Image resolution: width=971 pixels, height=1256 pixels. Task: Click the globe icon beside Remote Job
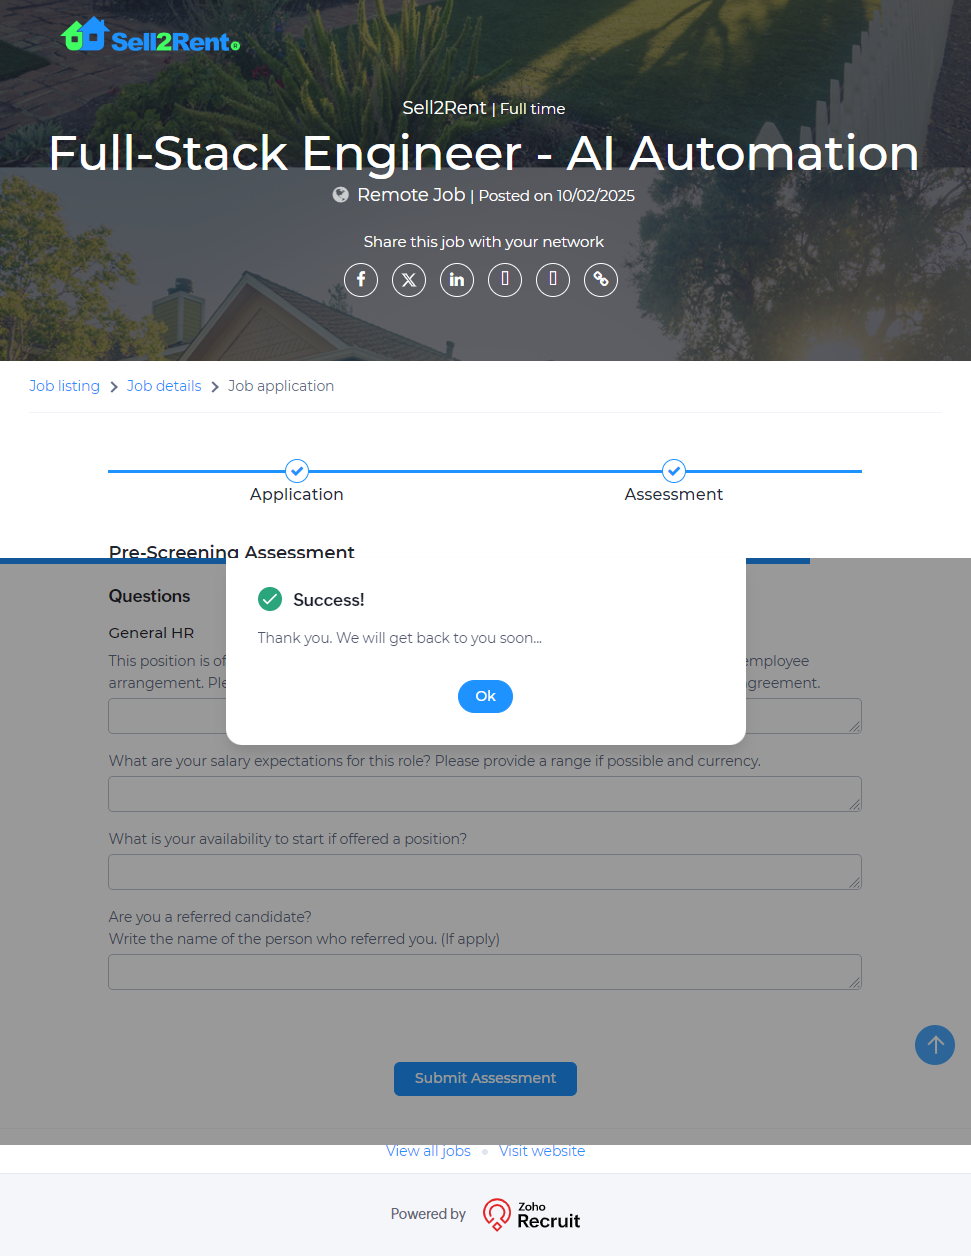(x=341, y=195)
